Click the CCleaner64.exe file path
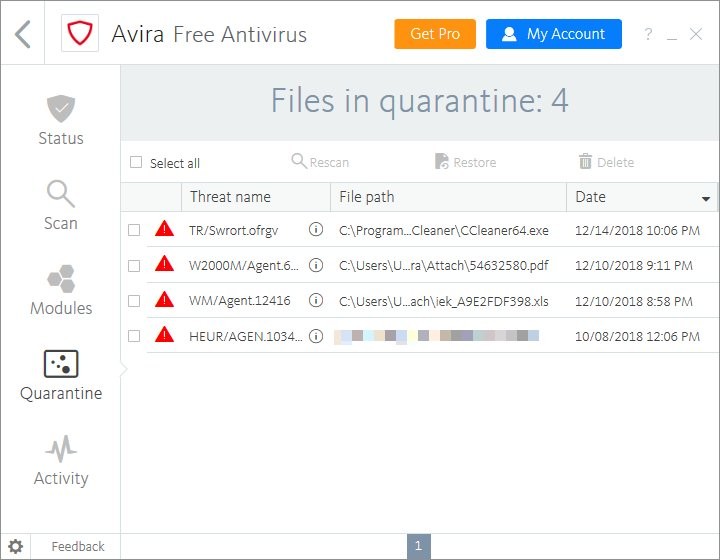 [444, 230]
